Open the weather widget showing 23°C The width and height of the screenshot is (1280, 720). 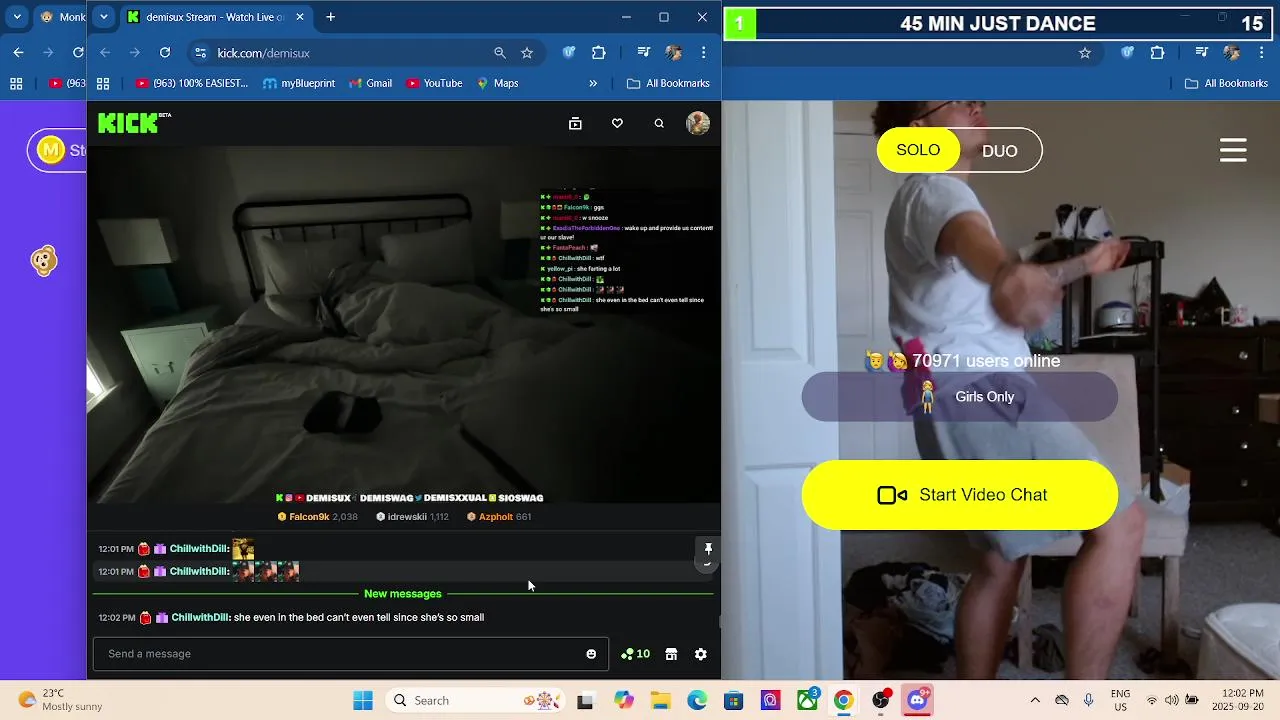coord(60,700)
